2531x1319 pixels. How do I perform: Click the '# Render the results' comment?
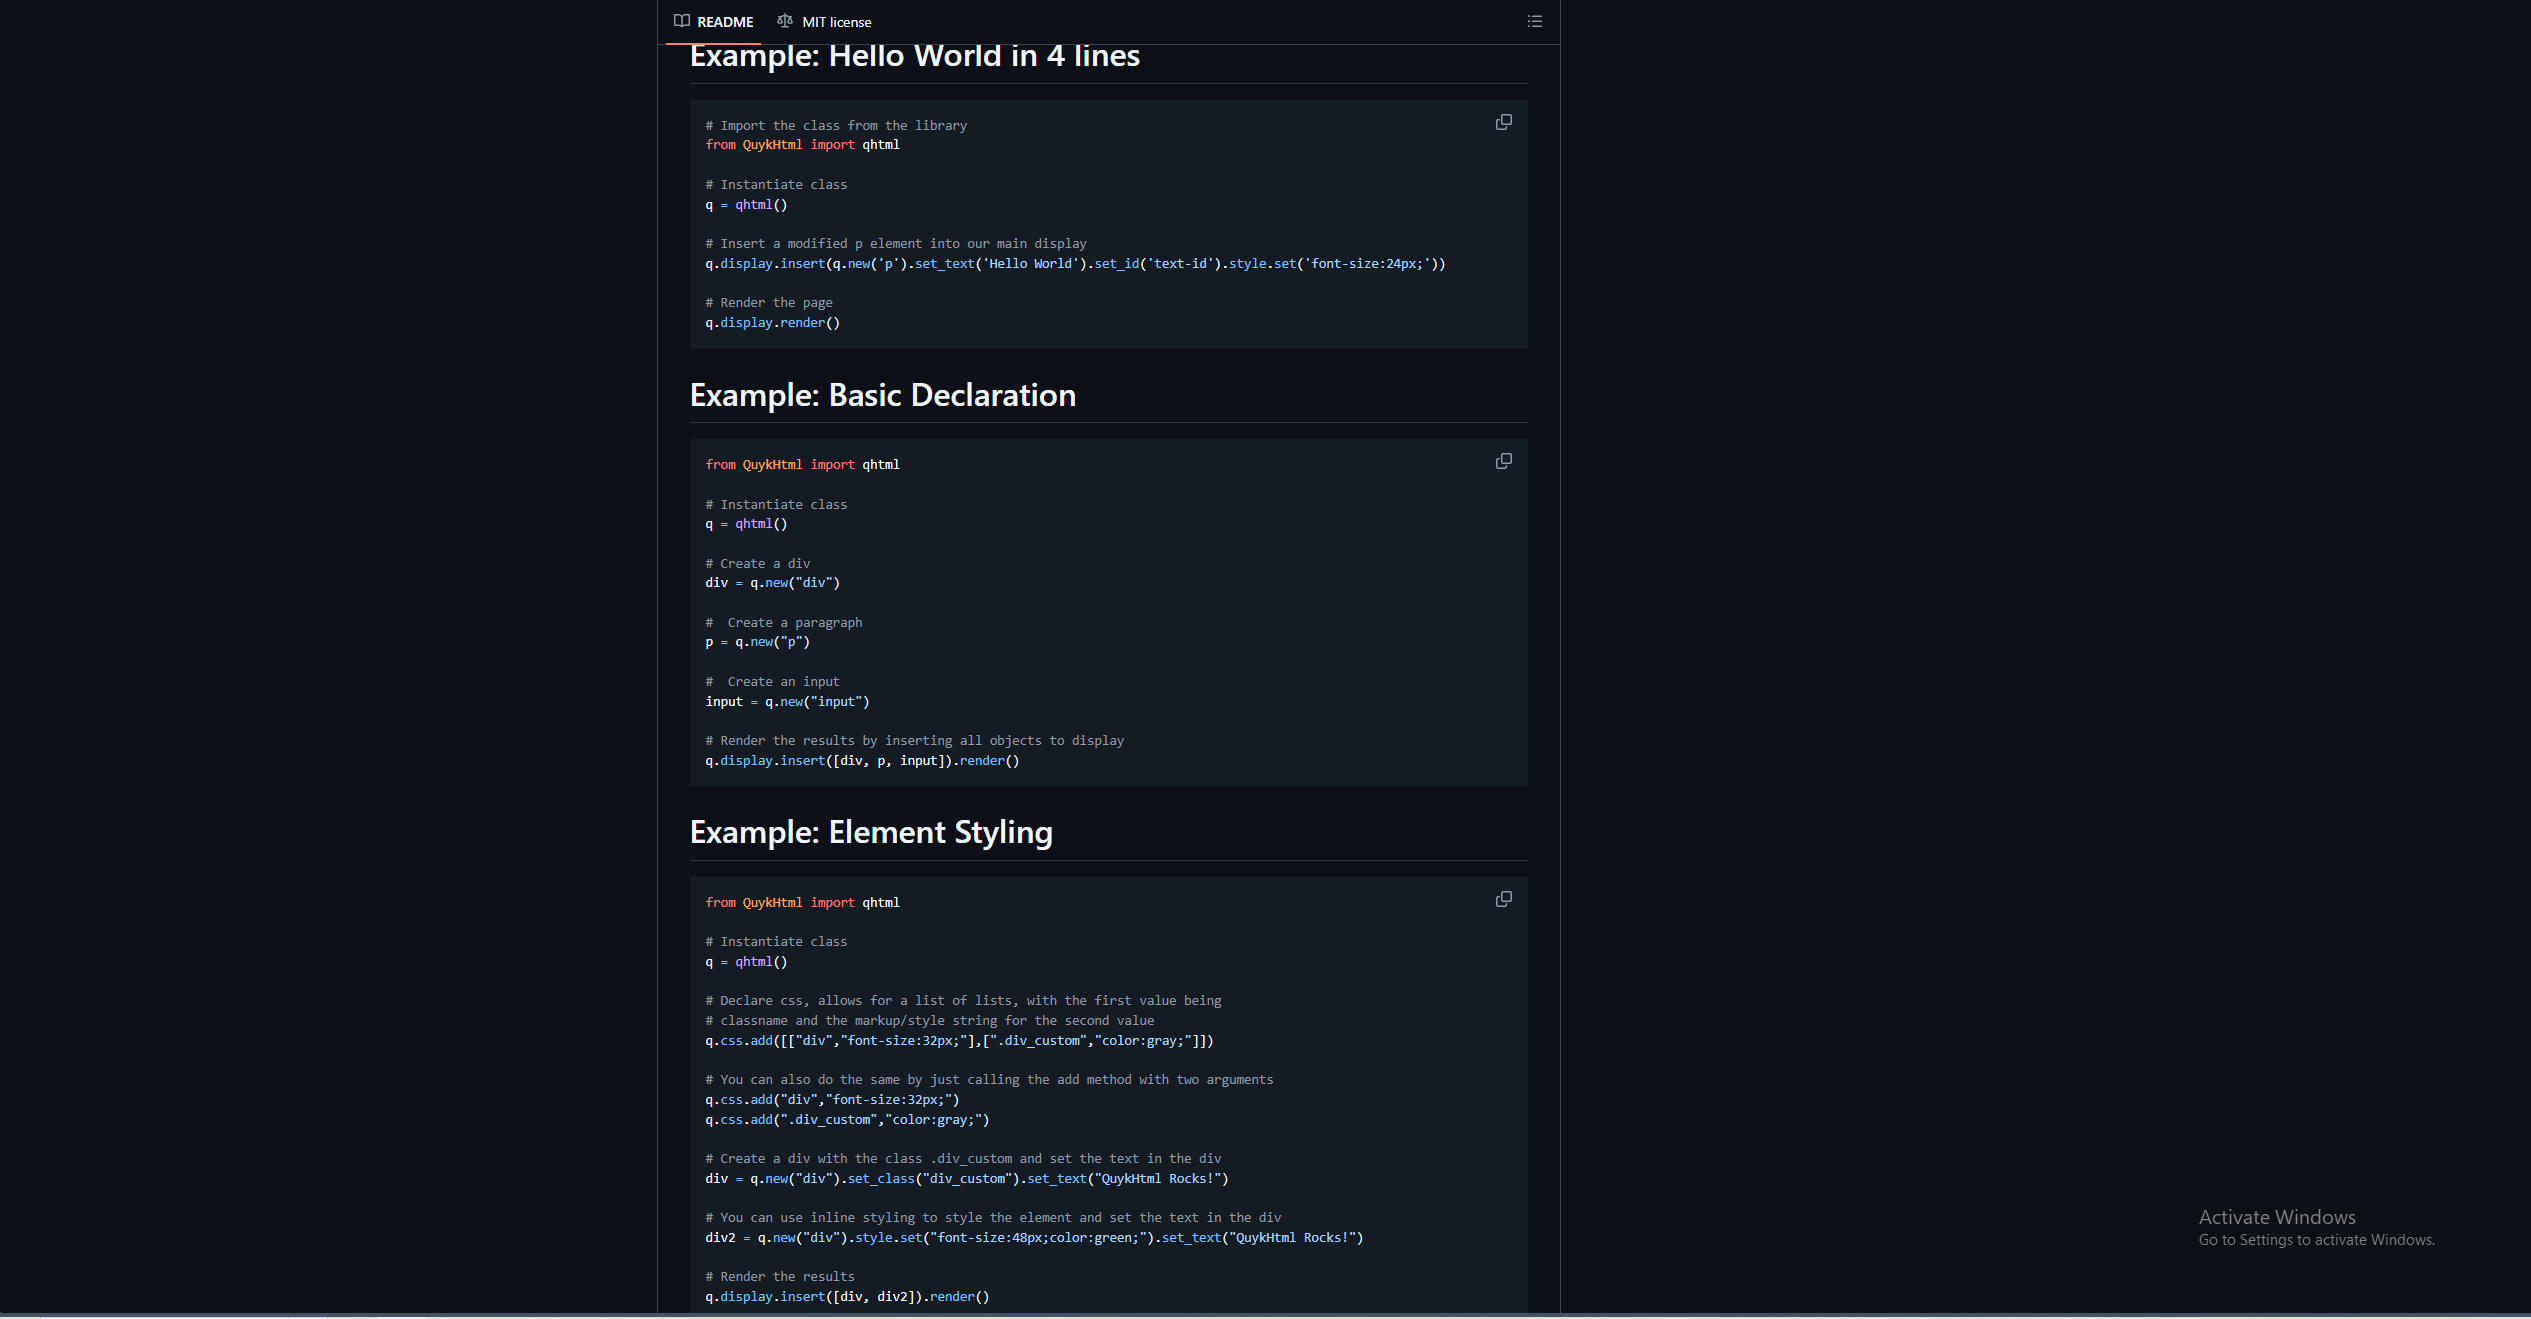[x=780, y=1277]
